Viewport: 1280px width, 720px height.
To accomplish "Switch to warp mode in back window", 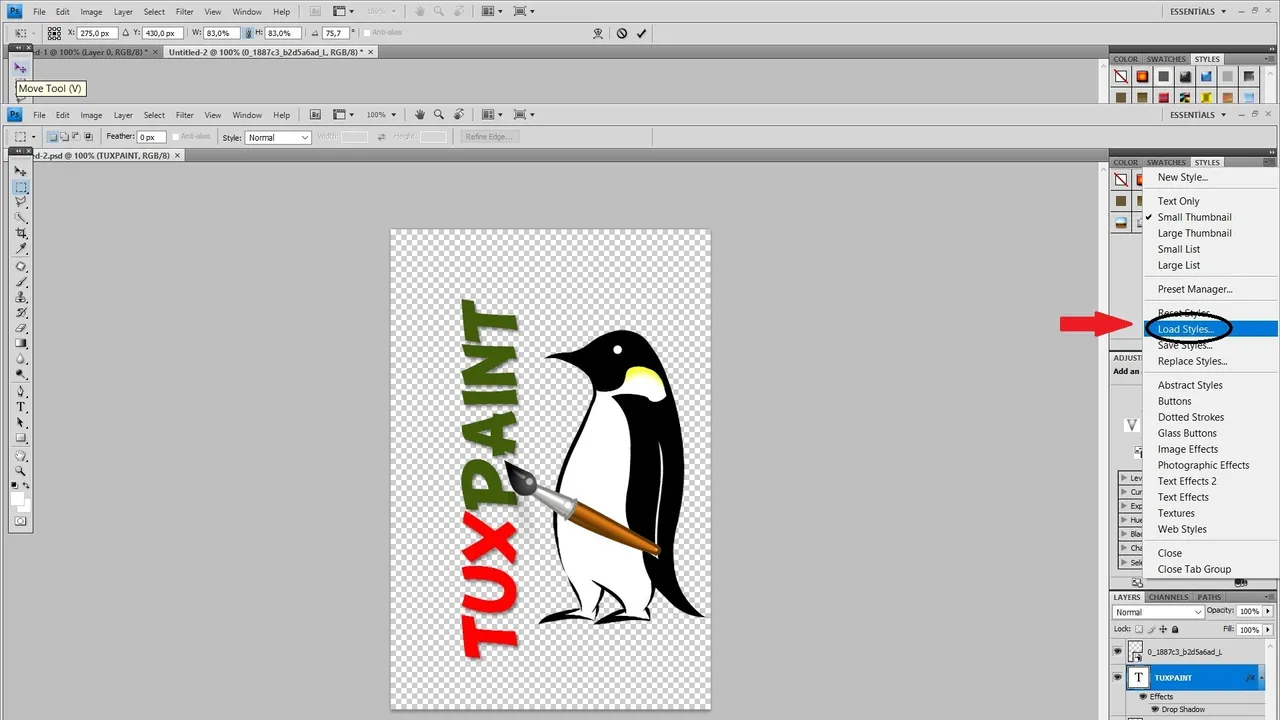I will click(x=598, y=33).
